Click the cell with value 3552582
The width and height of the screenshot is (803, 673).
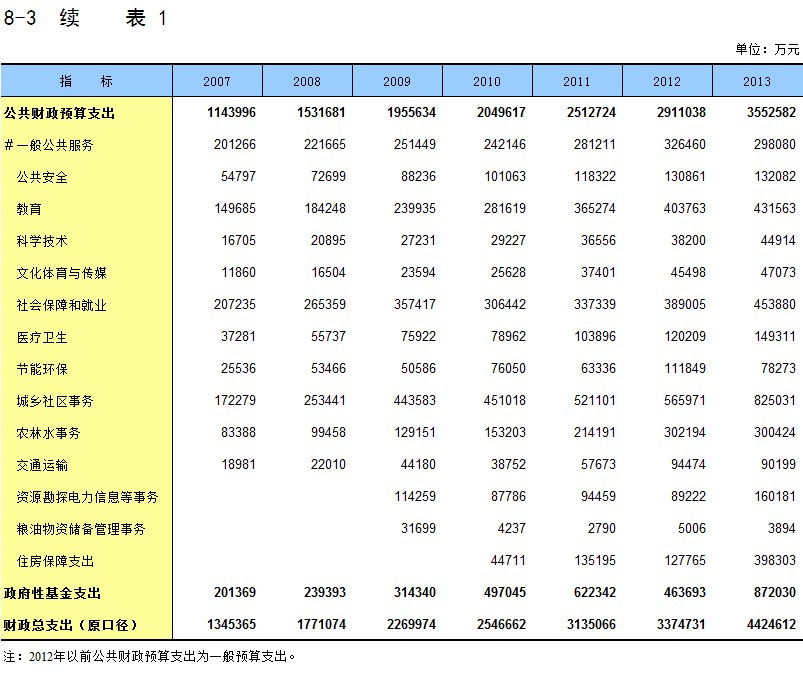tap(768, 113)
